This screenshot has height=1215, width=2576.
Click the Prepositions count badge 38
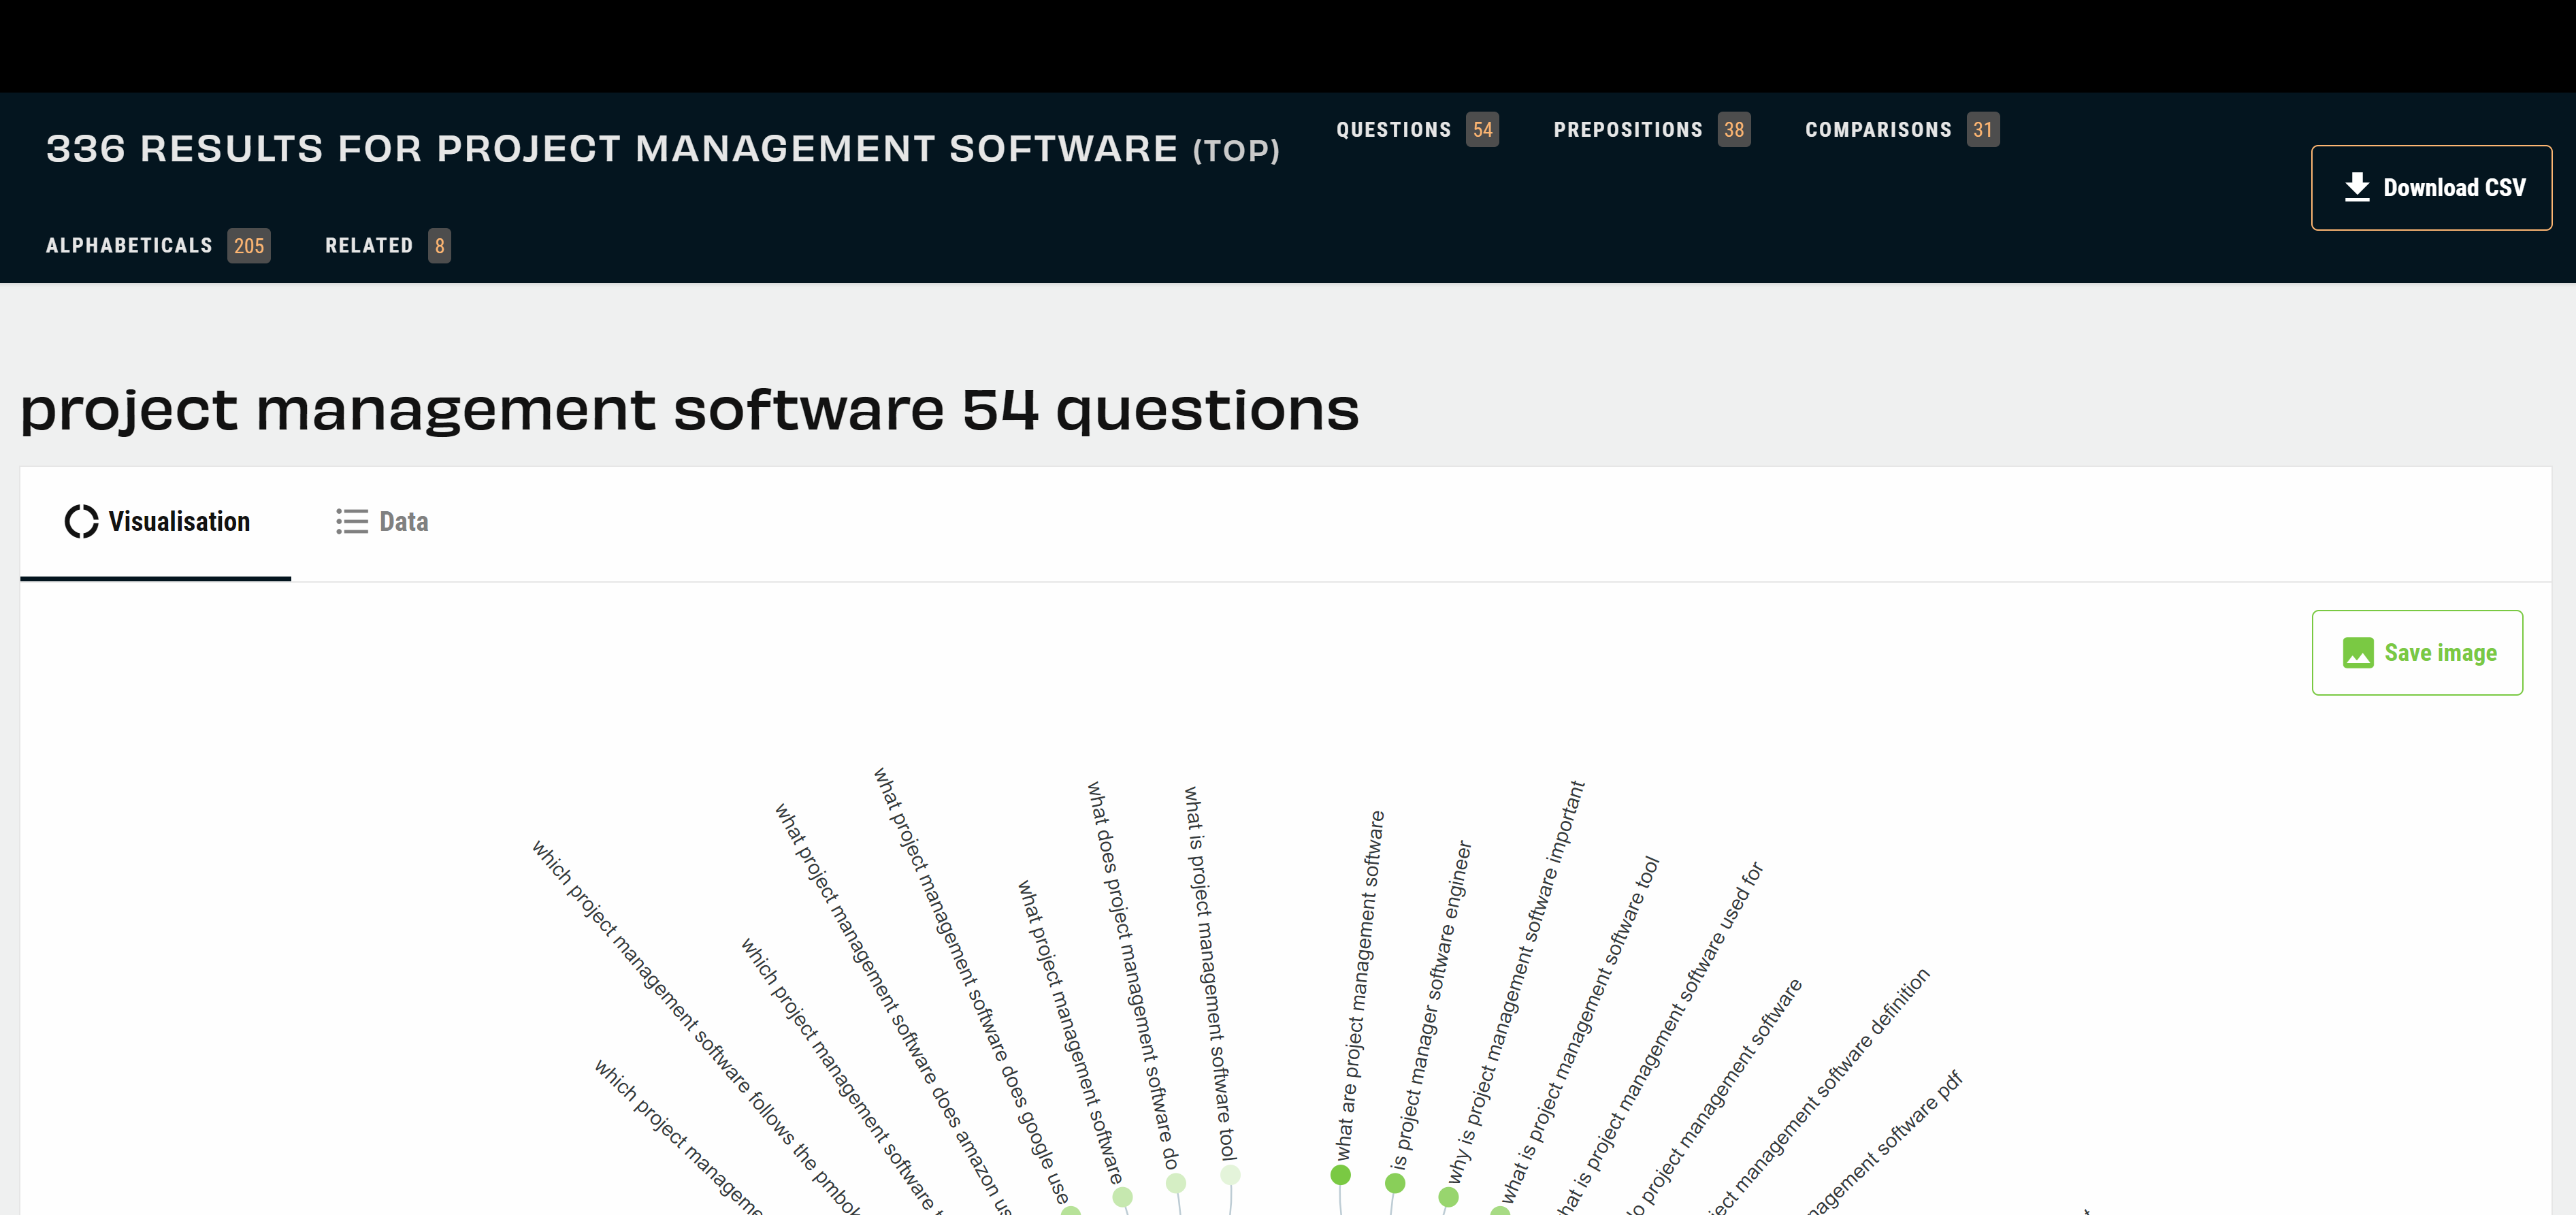click(1733, 130)
